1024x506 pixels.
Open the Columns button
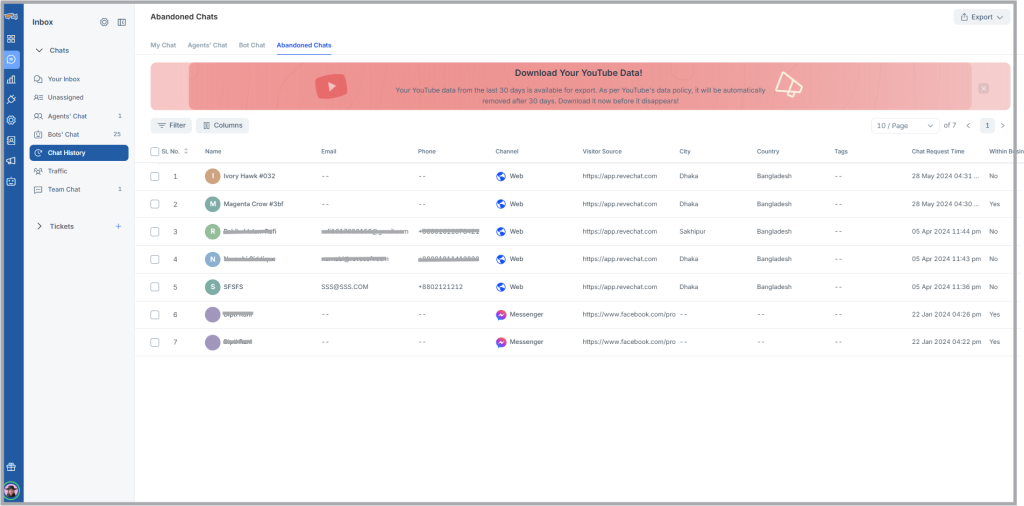point(222,126)
